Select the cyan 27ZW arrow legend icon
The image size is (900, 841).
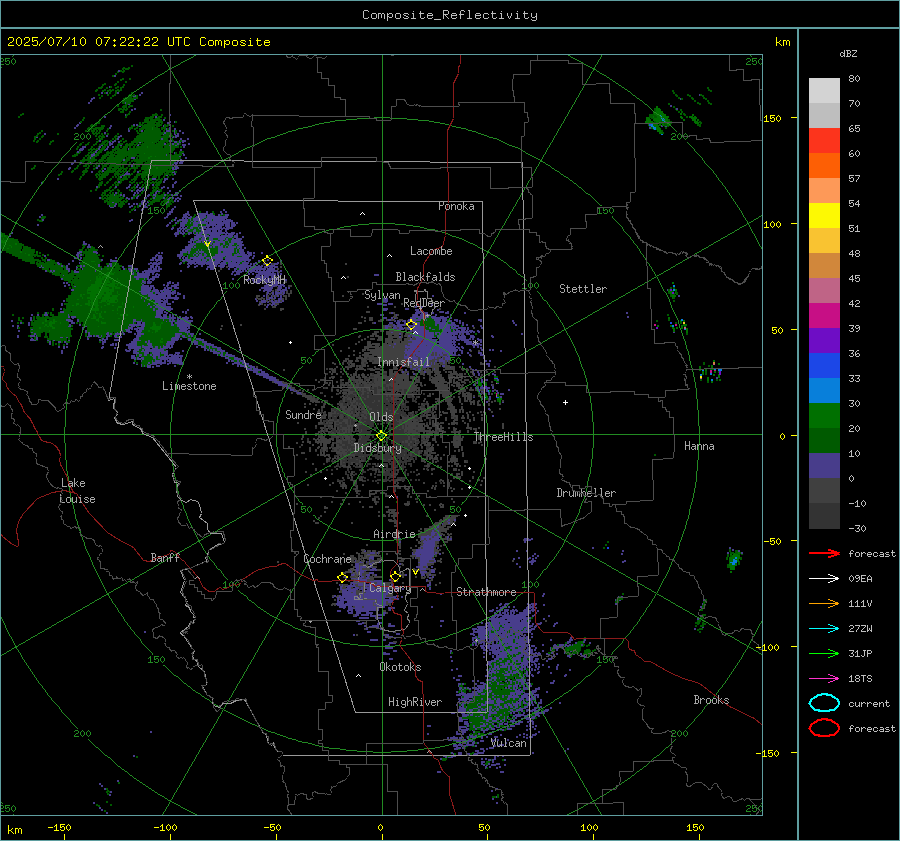click(824, 628)
